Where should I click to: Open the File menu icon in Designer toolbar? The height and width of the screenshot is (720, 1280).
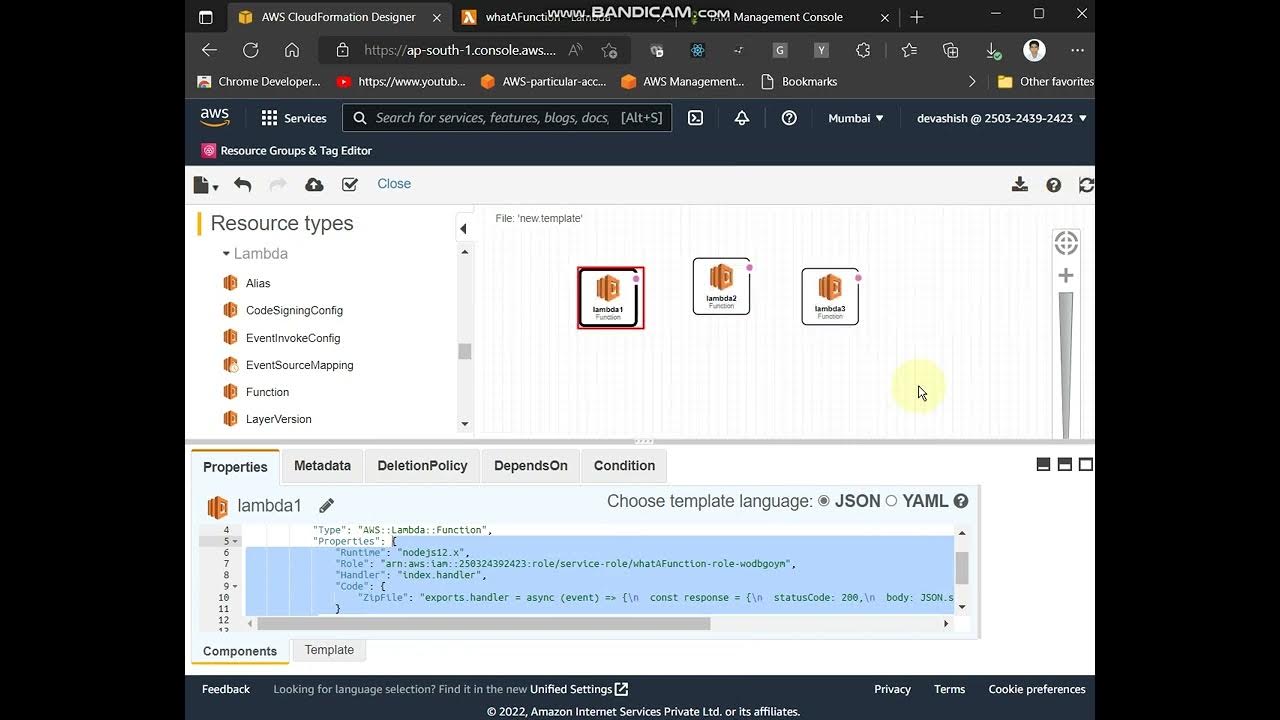point(205,185)
